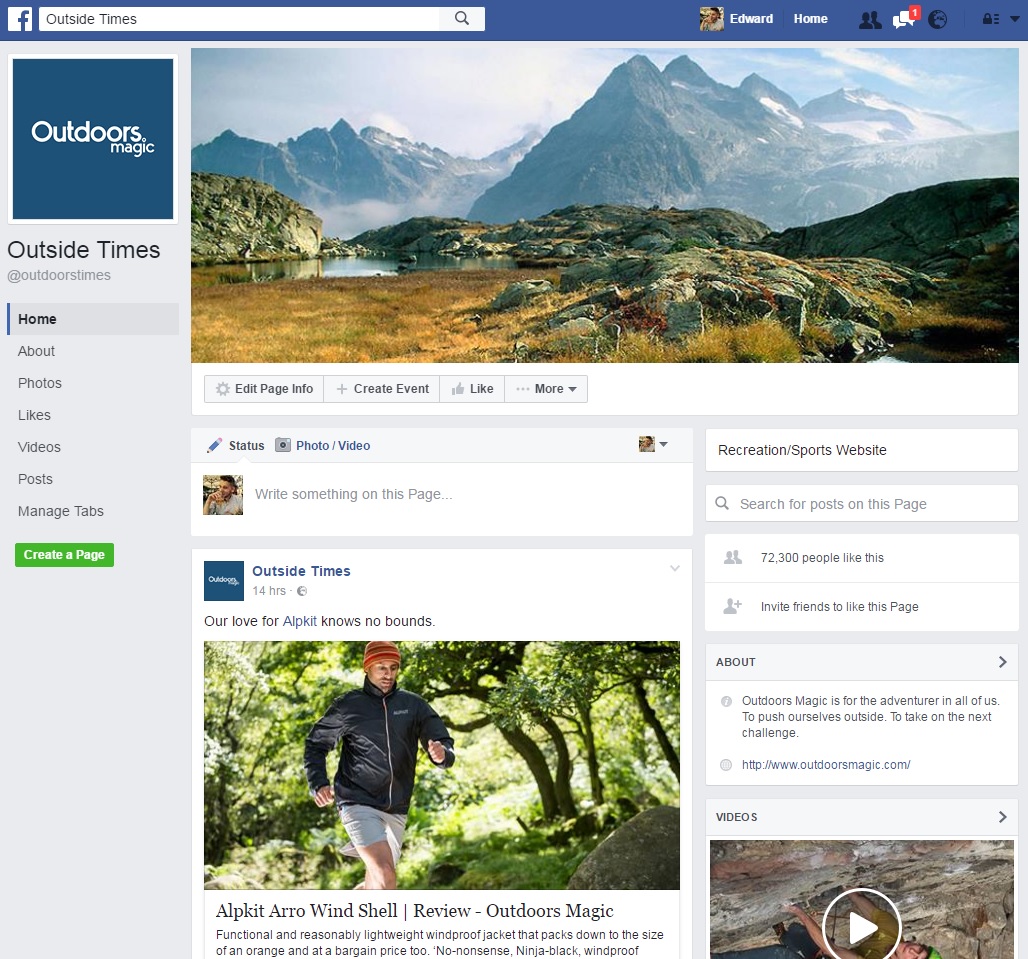Open the runner article image

point(442,765)
